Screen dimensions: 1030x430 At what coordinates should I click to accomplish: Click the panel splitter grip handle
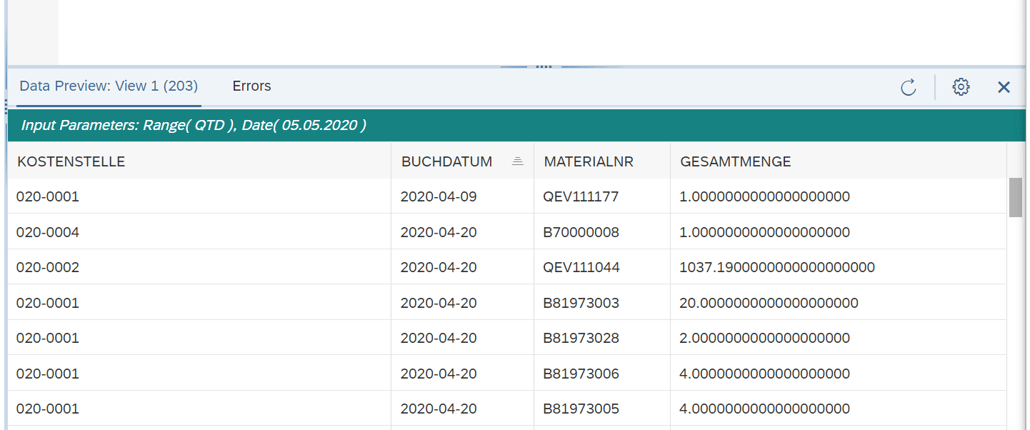543,66
